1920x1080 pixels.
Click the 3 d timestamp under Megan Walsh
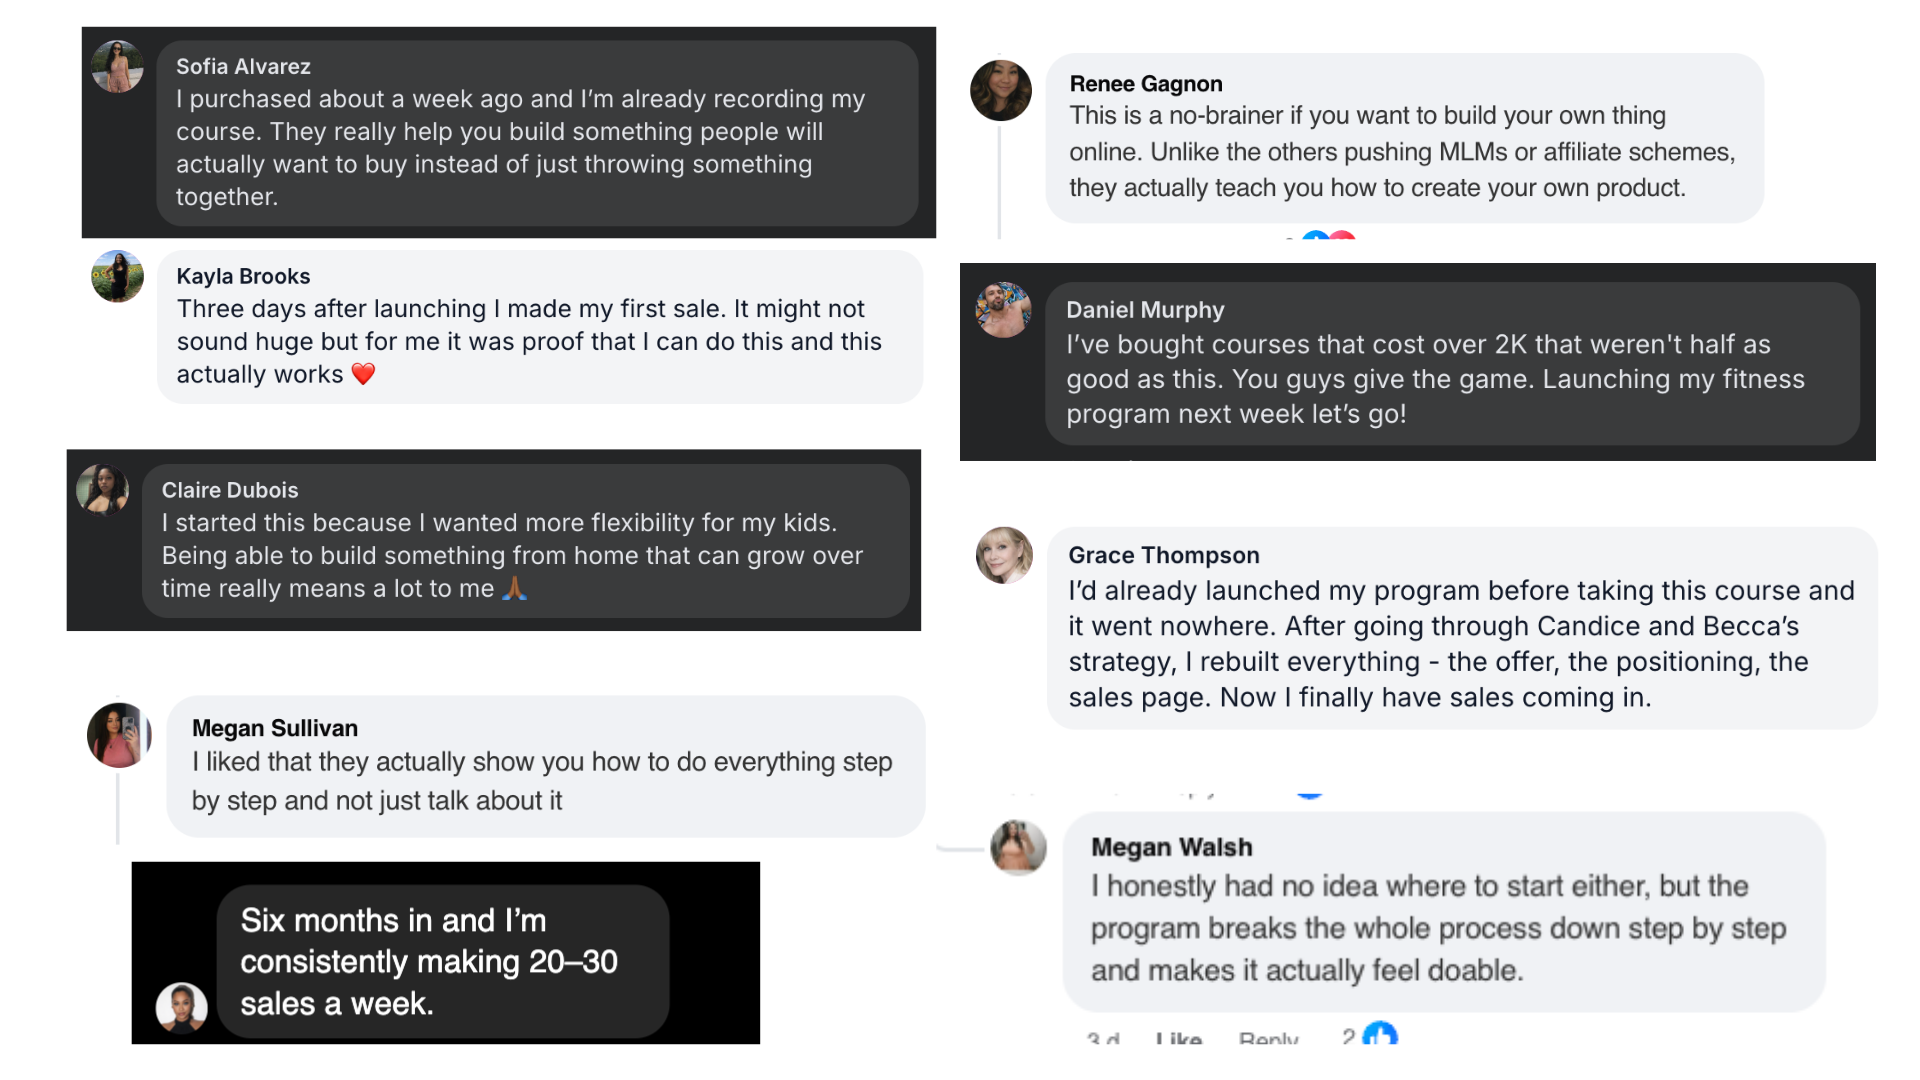pyautogui.click(x=1103, y=1038)
